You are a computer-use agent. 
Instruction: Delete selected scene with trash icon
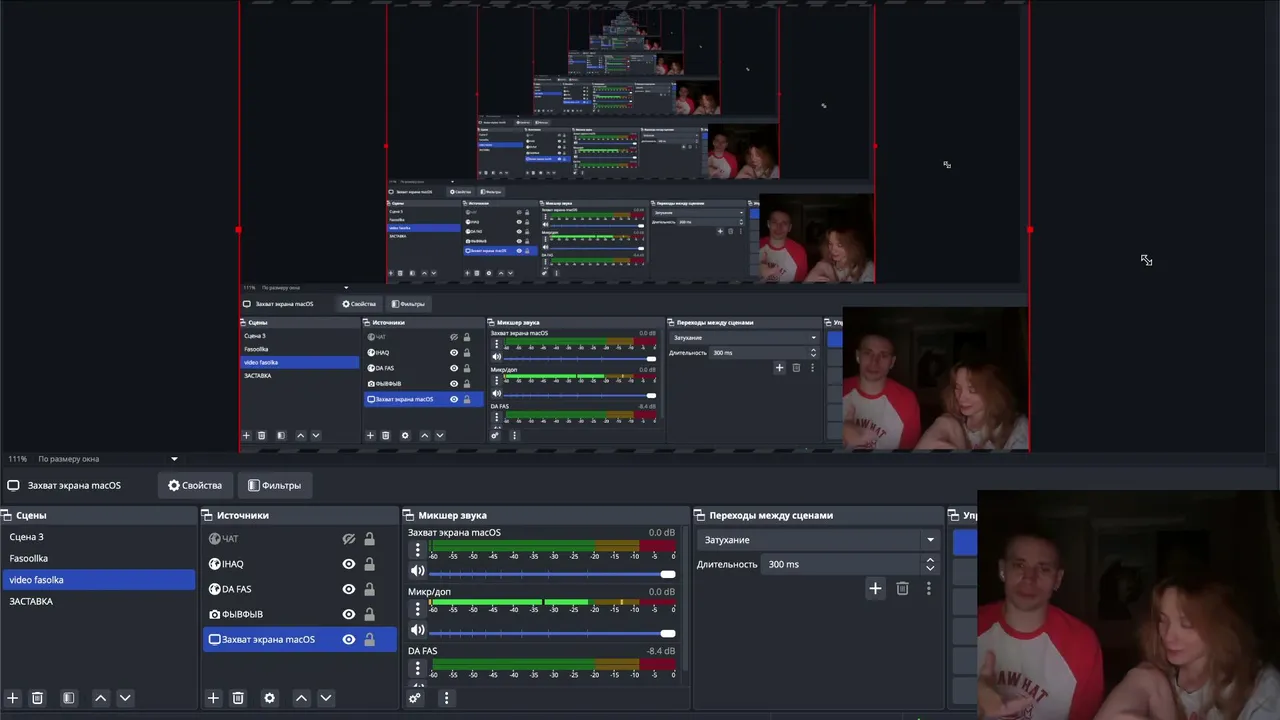[x=37, y=698]
